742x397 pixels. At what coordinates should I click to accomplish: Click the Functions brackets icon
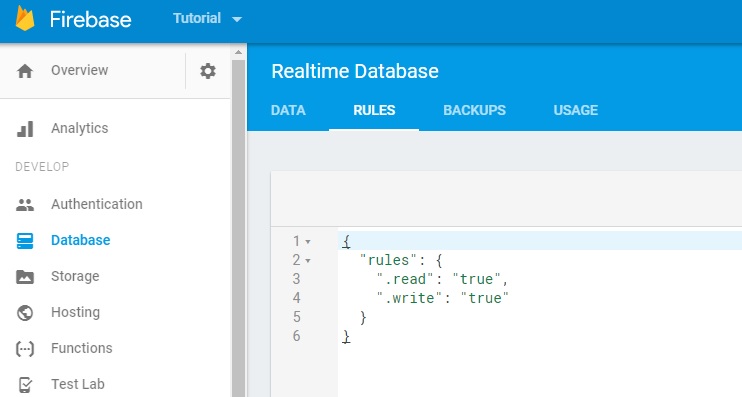25,349
